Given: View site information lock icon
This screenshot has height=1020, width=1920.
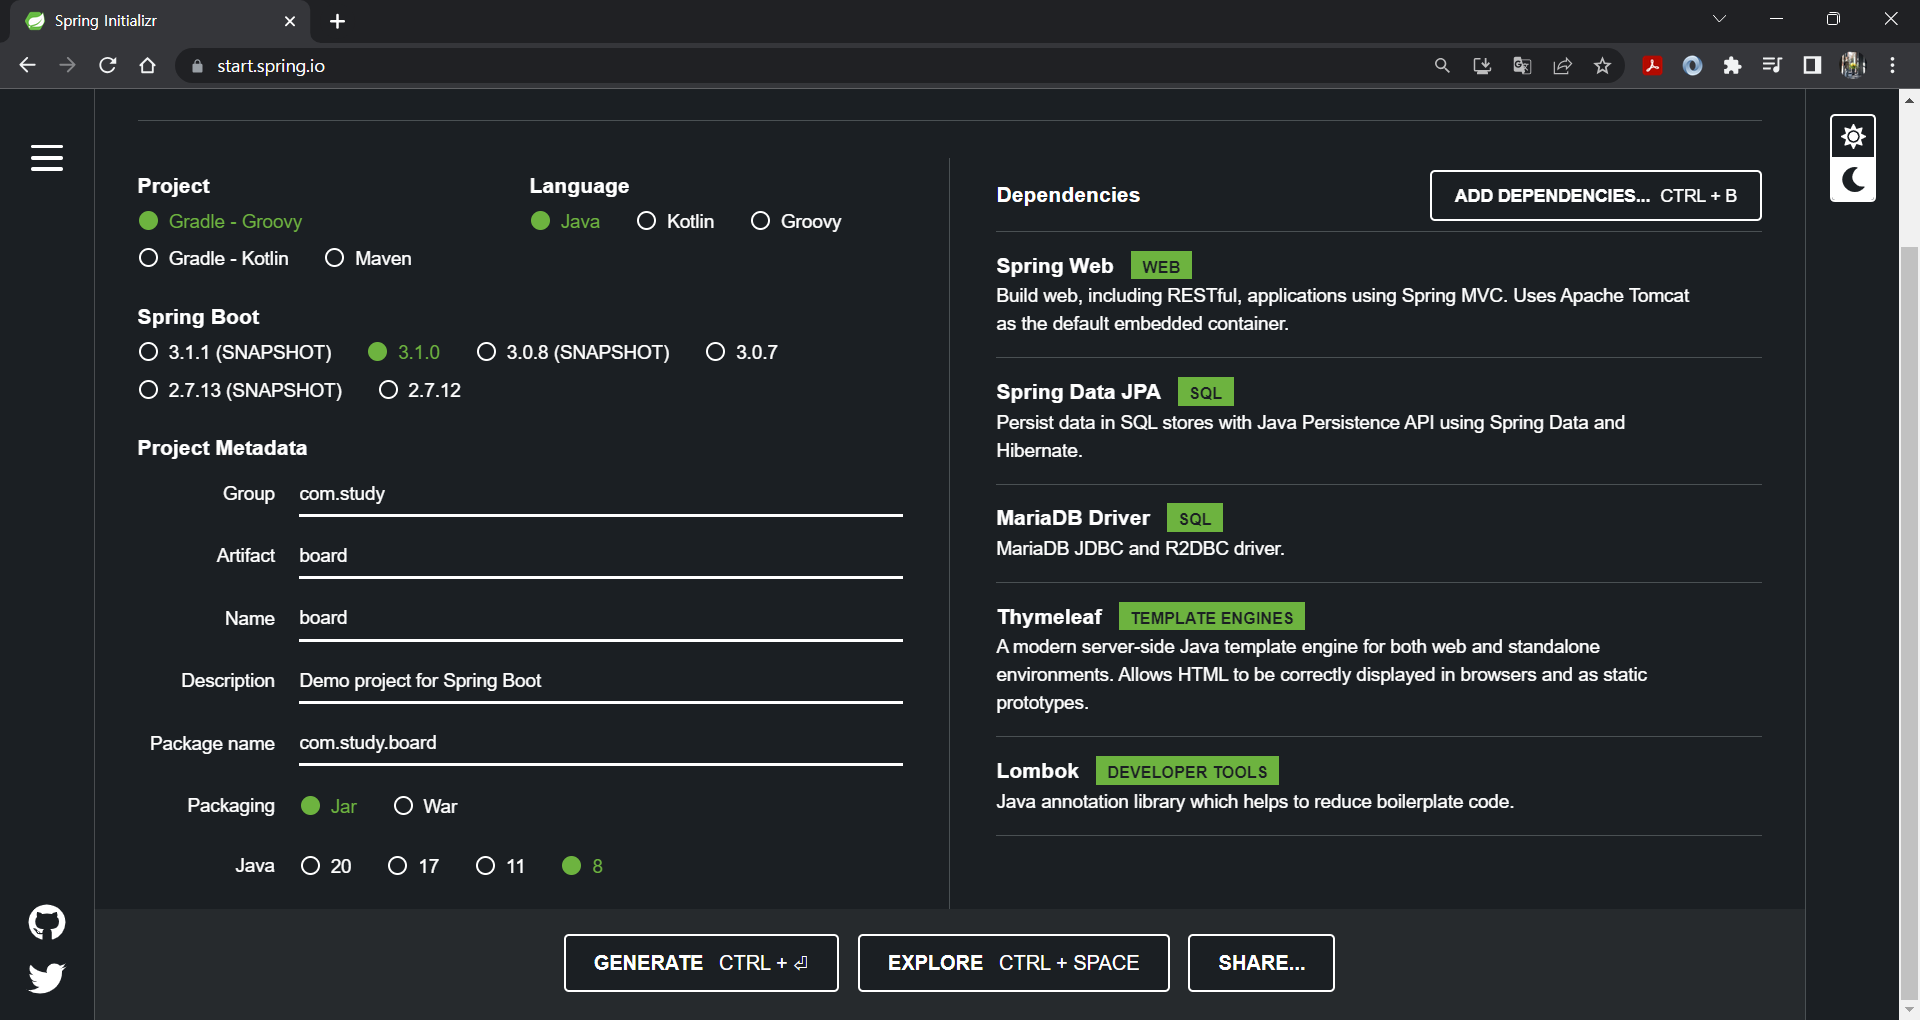Looking at the screenshot, I should 197,66.
